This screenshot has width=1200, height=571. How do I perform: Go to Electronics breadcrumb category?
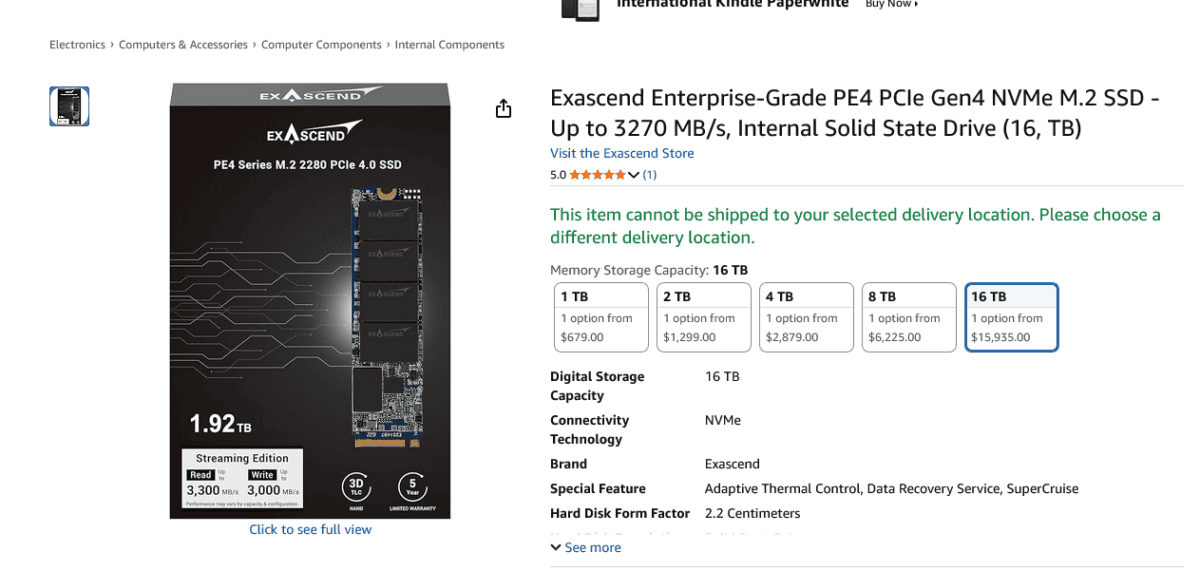click(77, 45)
